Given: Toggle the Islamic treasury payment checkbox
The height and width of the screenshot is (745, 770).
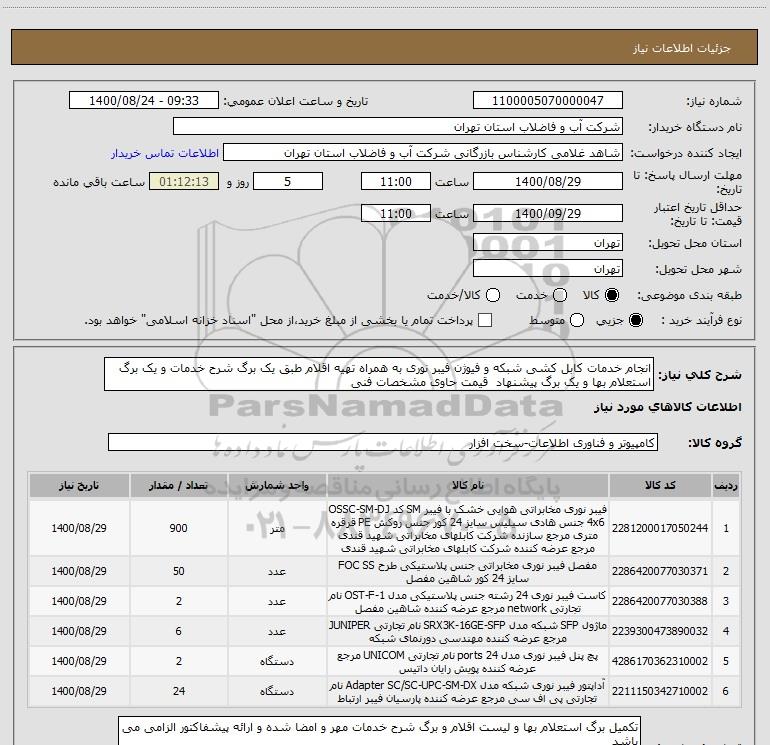Looking at the screenshot, I should (x=485, y=320).
